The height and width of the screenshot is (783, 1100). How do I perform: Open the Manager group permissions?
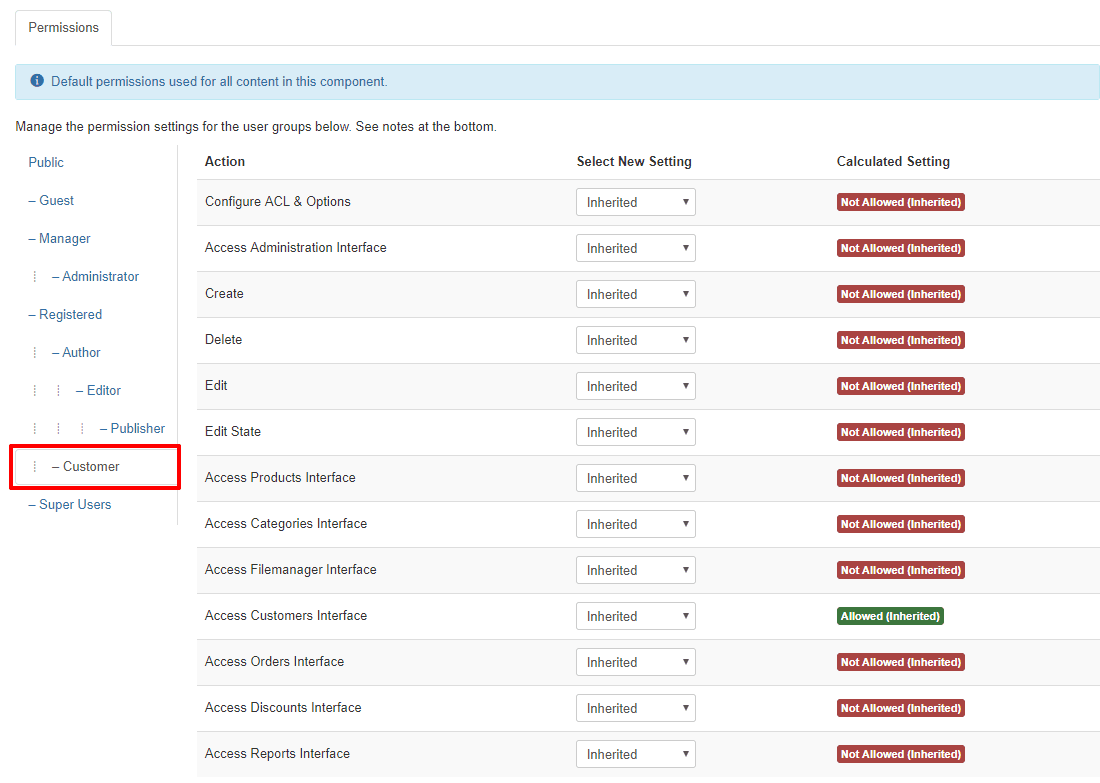click(x=64, y=238)
